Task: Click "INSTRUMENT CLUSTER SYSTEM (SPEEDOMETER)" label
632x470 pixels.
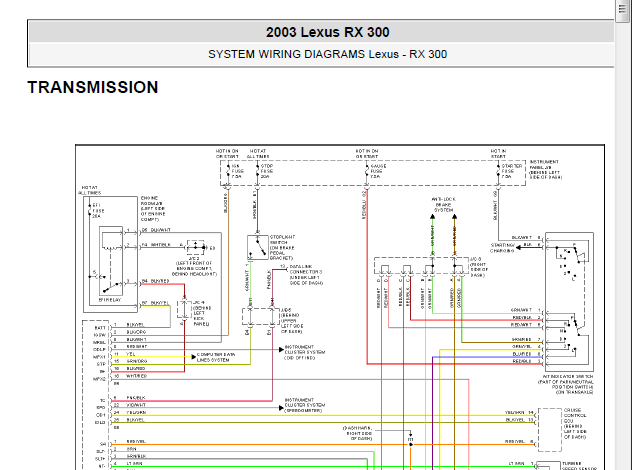Action: pos(305,405)
